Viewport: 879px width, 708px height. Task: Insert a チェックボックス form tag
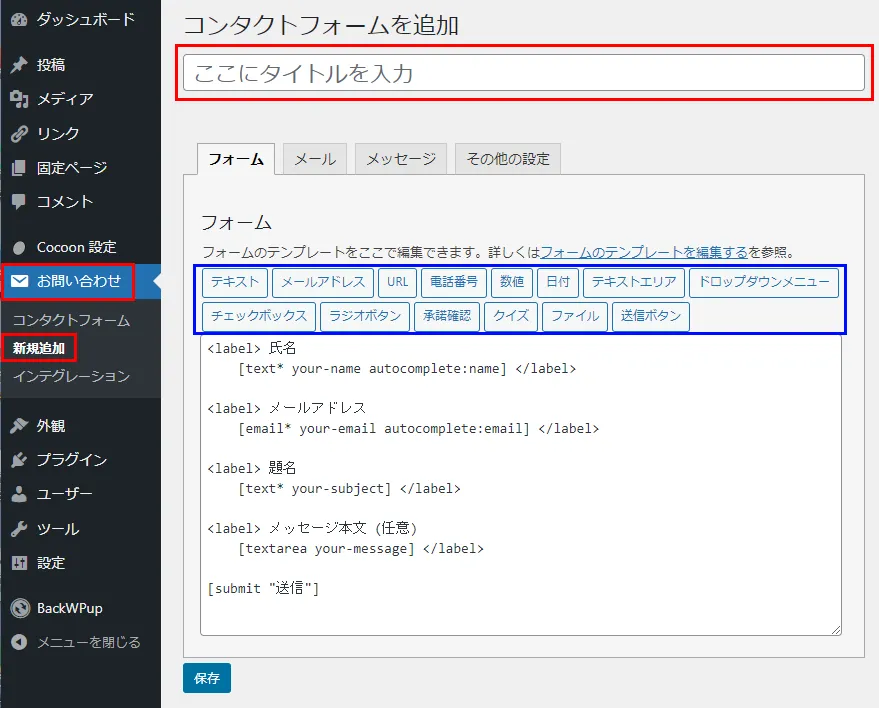coord(259,316)
